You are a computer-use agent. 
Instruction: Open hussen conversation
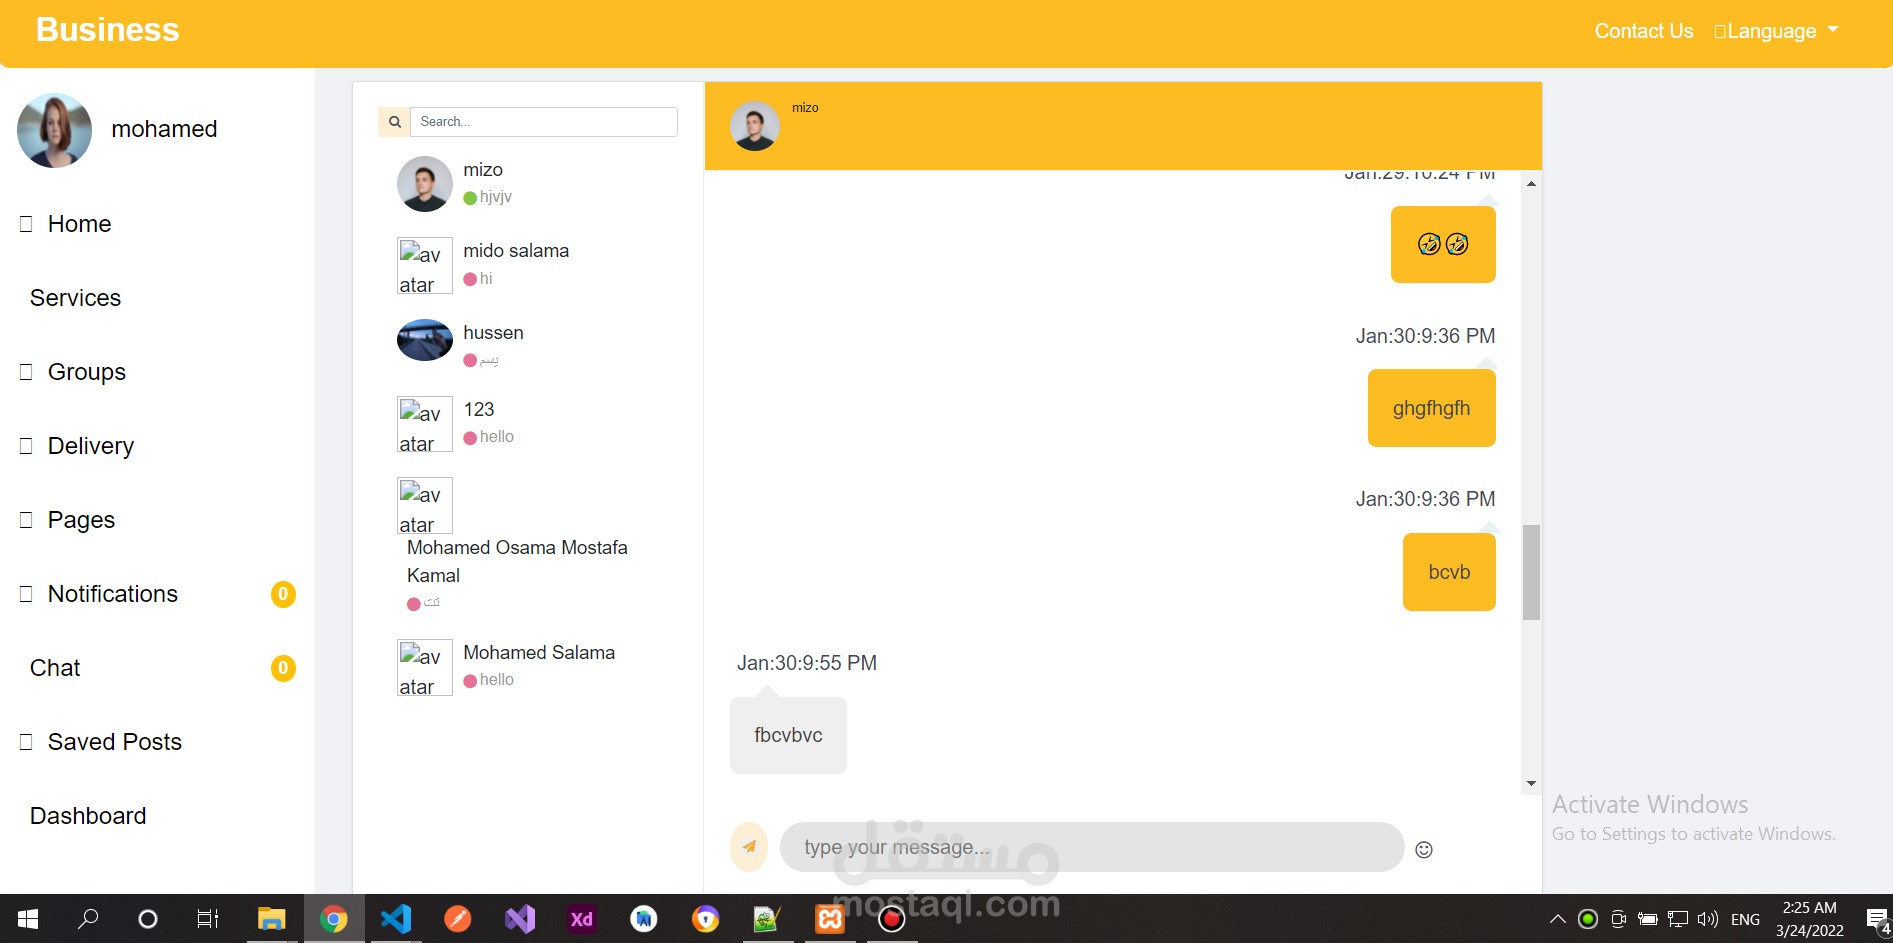point(528,345)
